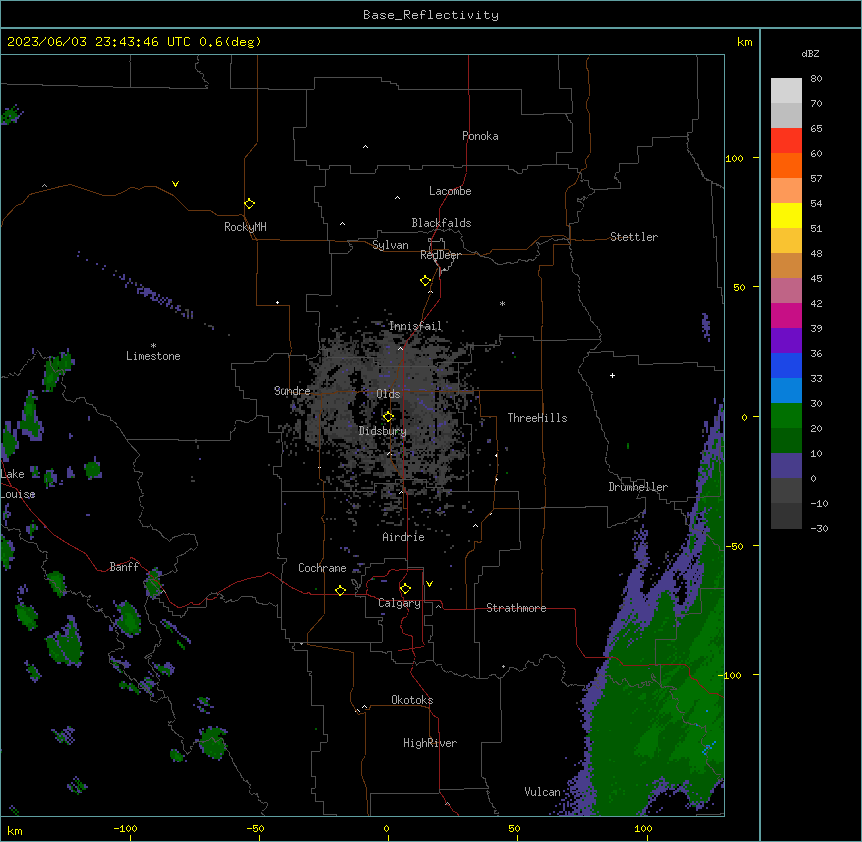Select the Blackfalds city label
Screen dimensions: 862x842
tap(441, 223)
